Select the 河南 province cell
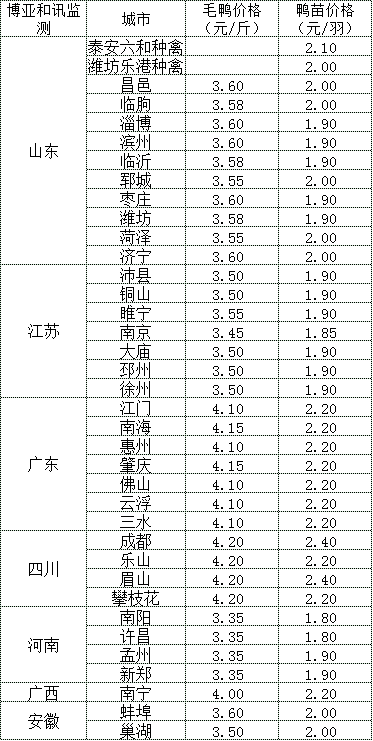Image resolution: width=373 pixels, height=741 pixels. coord(43,645)
